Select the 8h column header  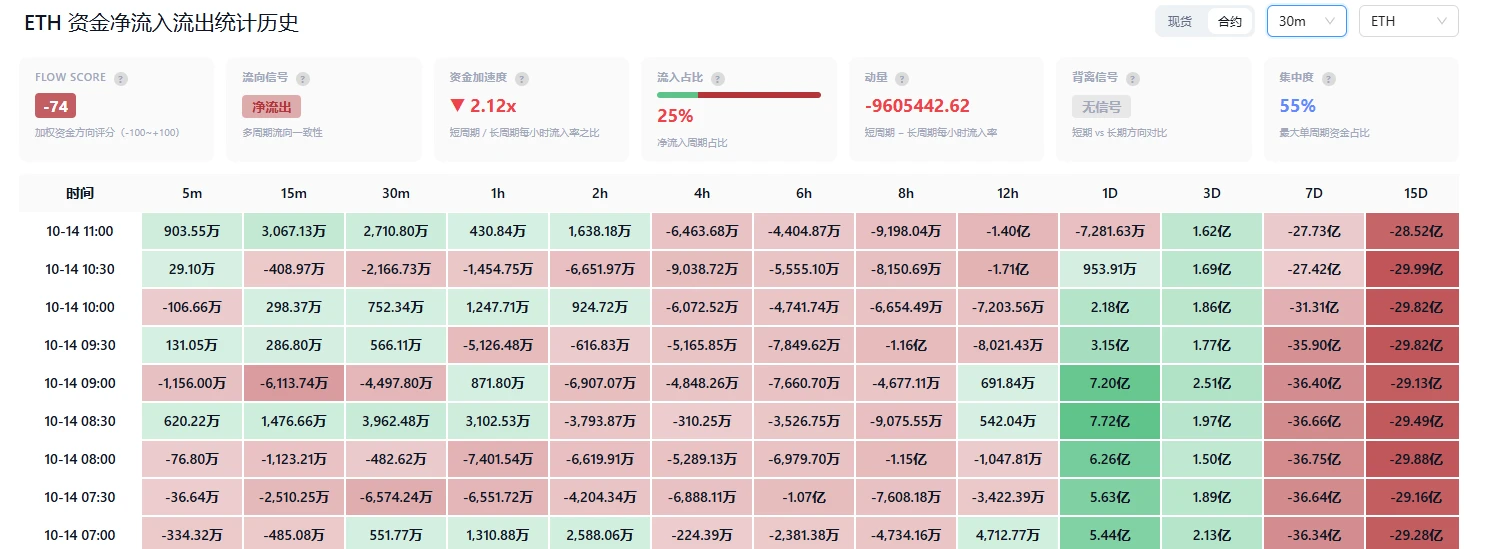pos(906,193)
